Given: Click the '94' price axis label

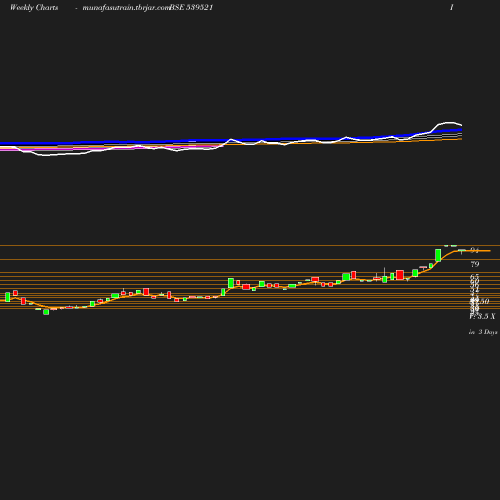Looking at the screenshot, I should pos(475,250).
